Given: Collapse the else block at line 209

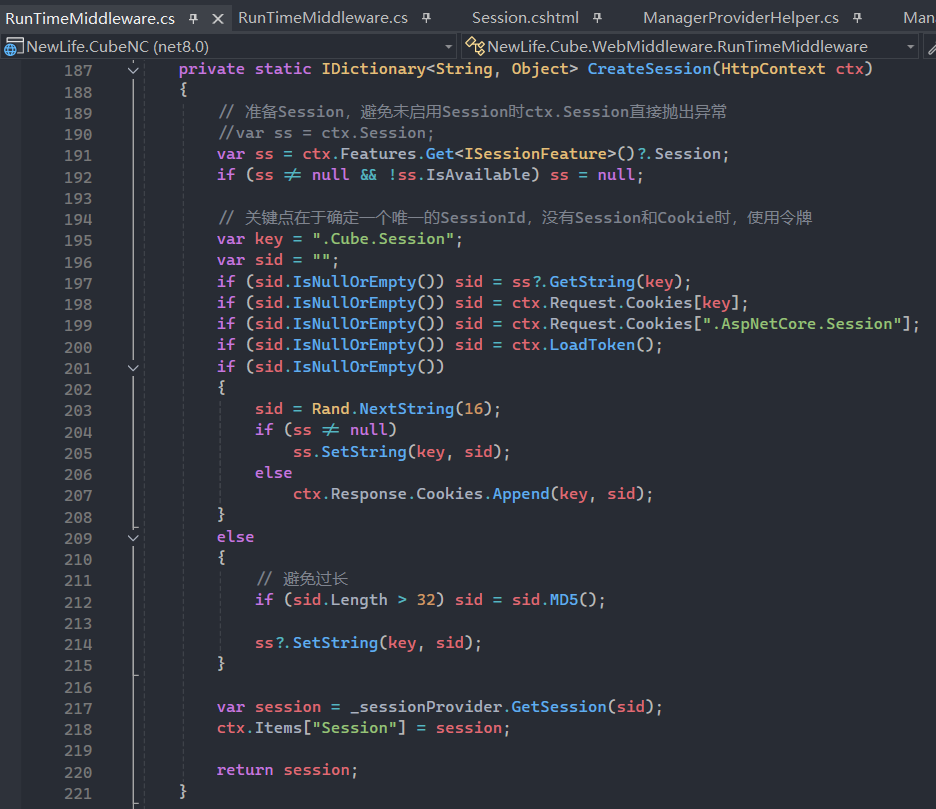Looking at the screenshot, I should tap(134, 537).
